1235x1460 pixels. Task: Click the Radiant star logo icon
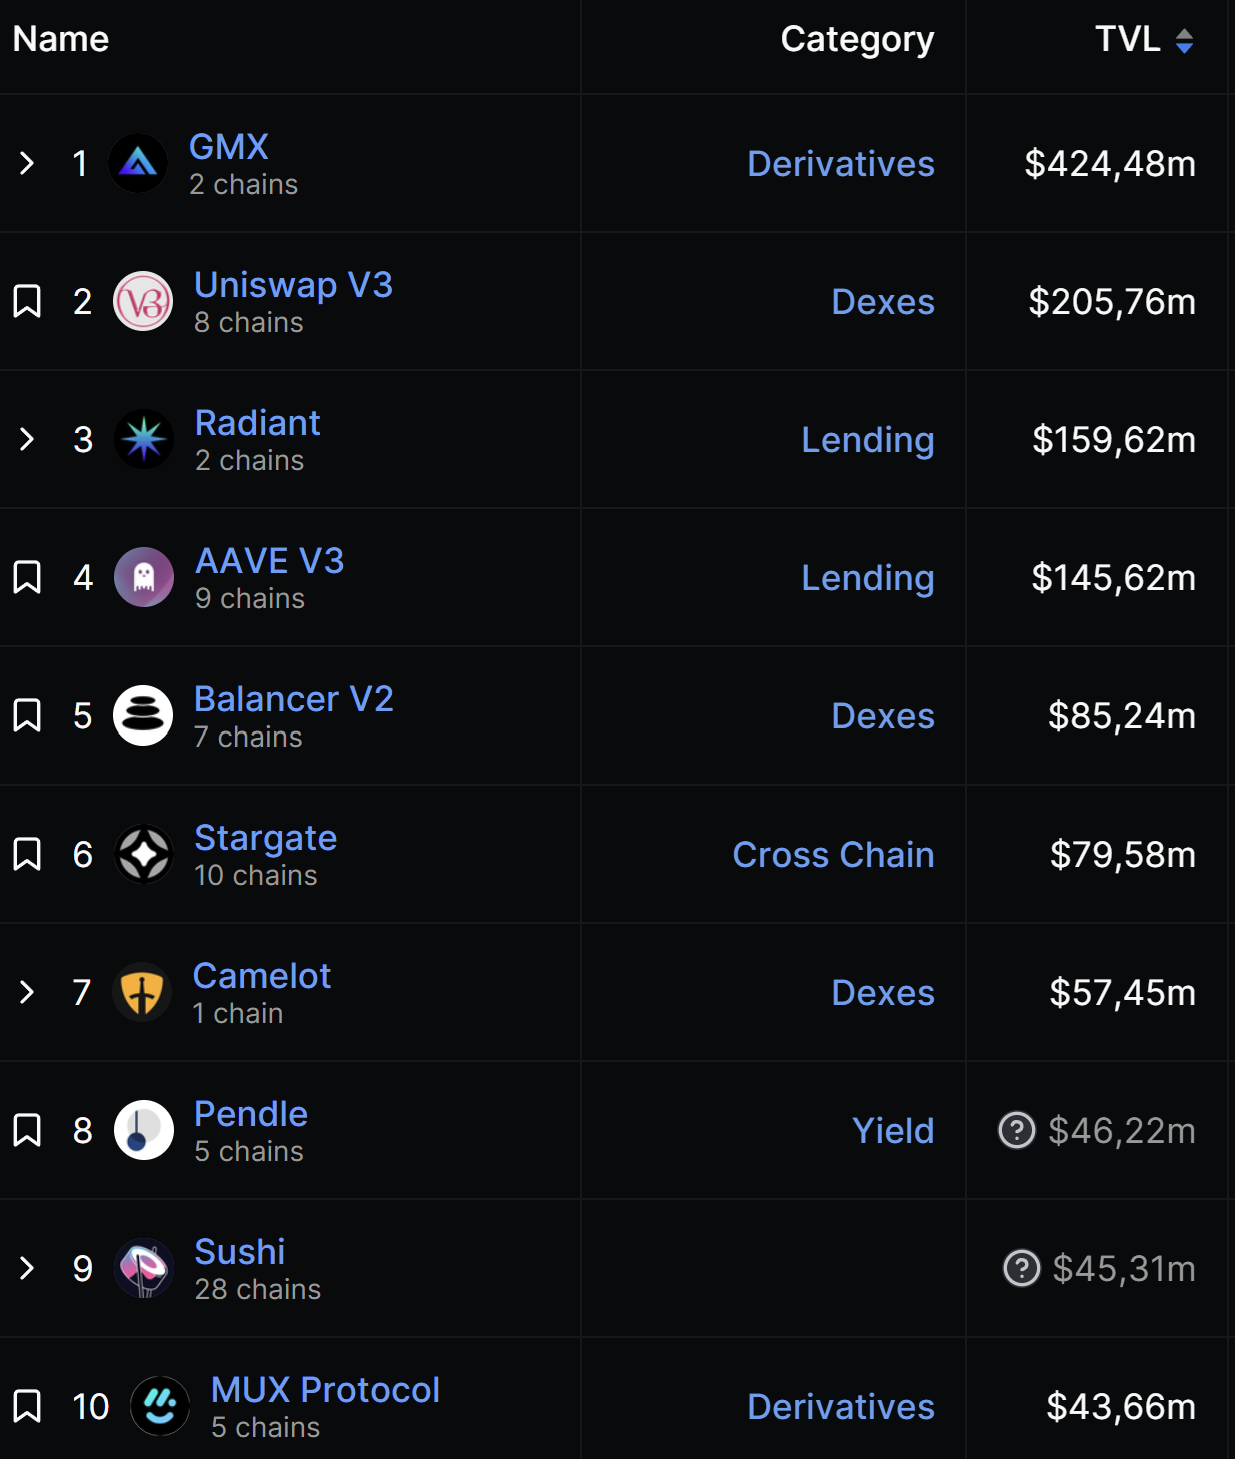tap(144, 439)
